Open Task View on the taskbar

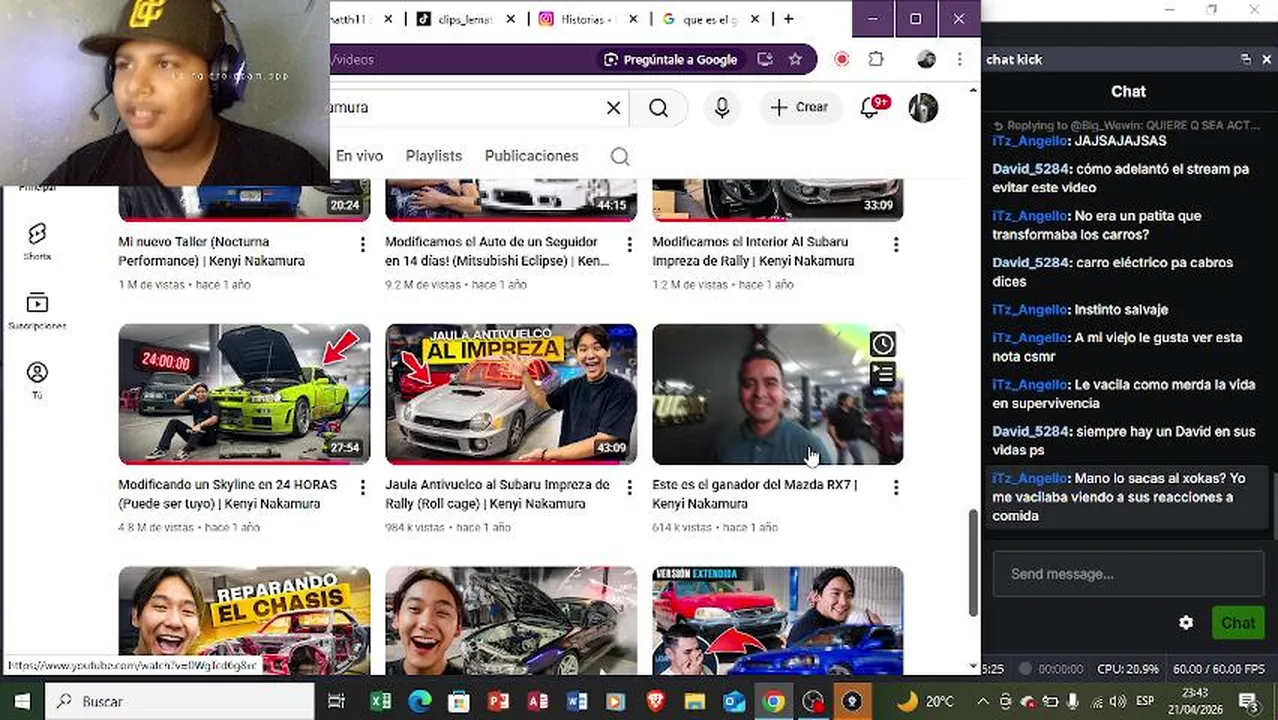coord(336,701)
